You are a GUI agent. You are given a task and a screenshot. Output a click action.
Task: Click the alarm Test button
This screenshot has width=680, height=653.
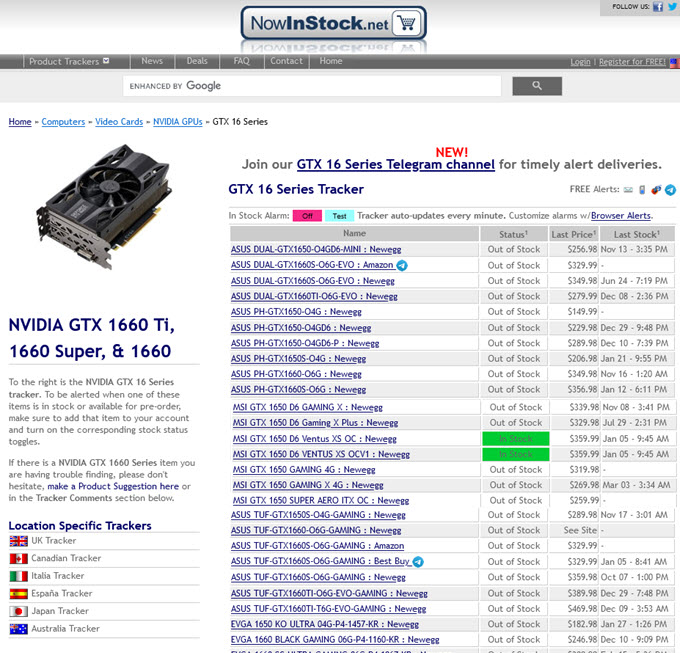[340, 216]
